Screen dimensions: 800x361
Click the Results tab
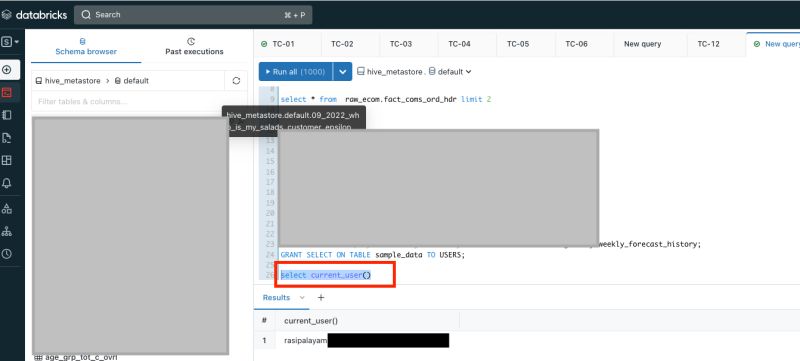(276, 297)
